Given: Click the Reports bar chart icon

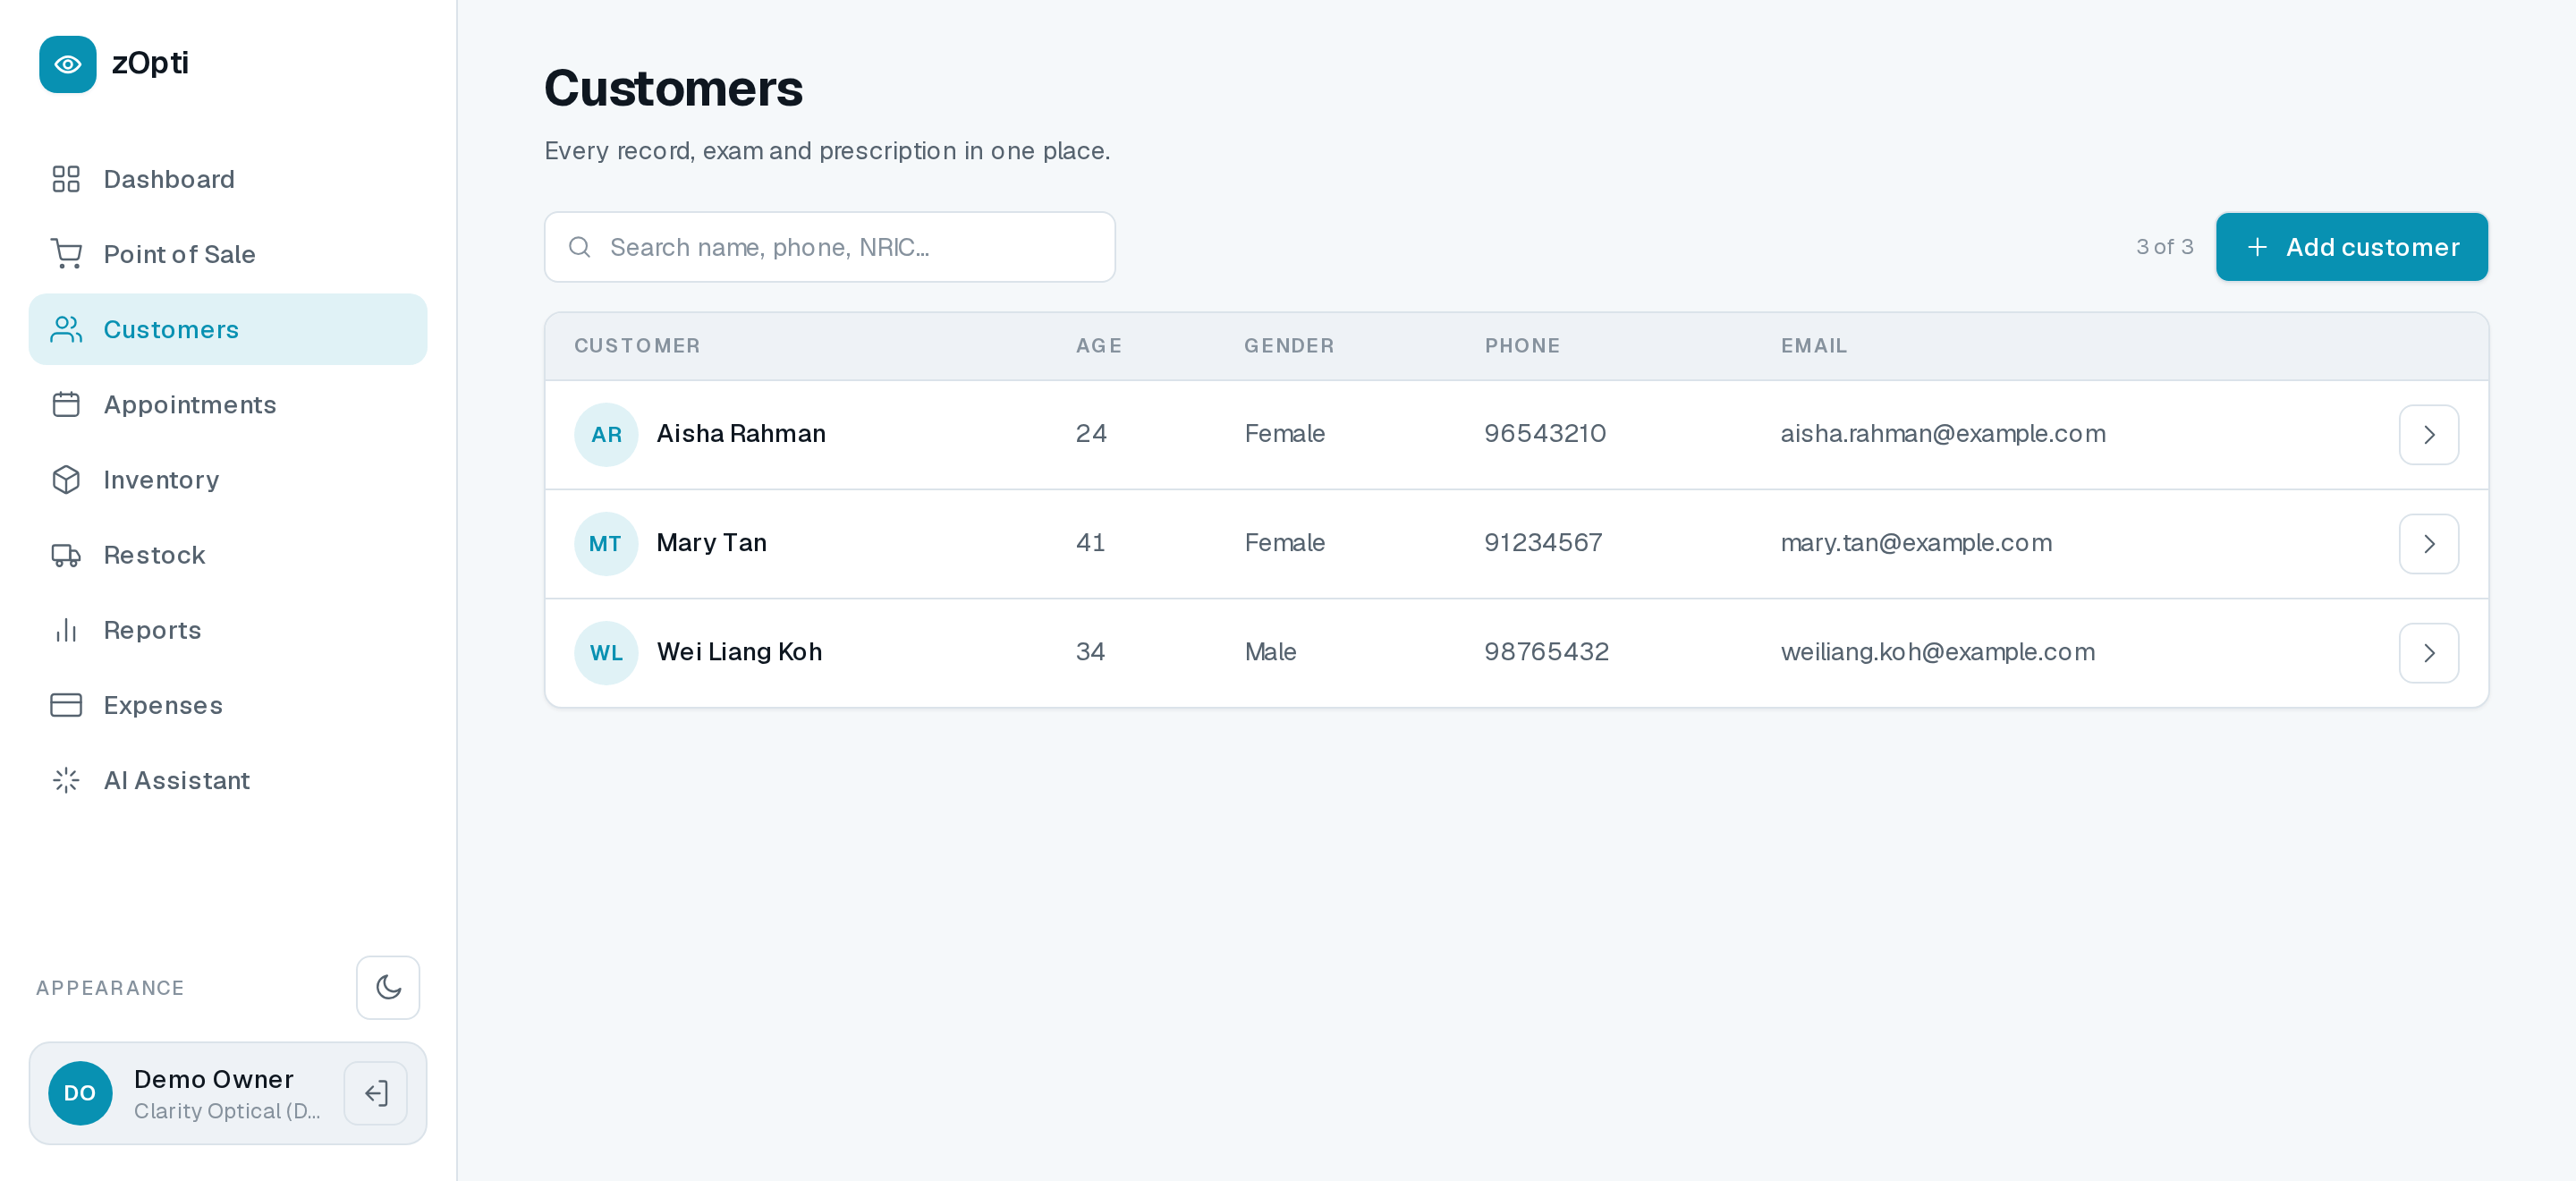Looking at the screenshot, I should [66, 630].
